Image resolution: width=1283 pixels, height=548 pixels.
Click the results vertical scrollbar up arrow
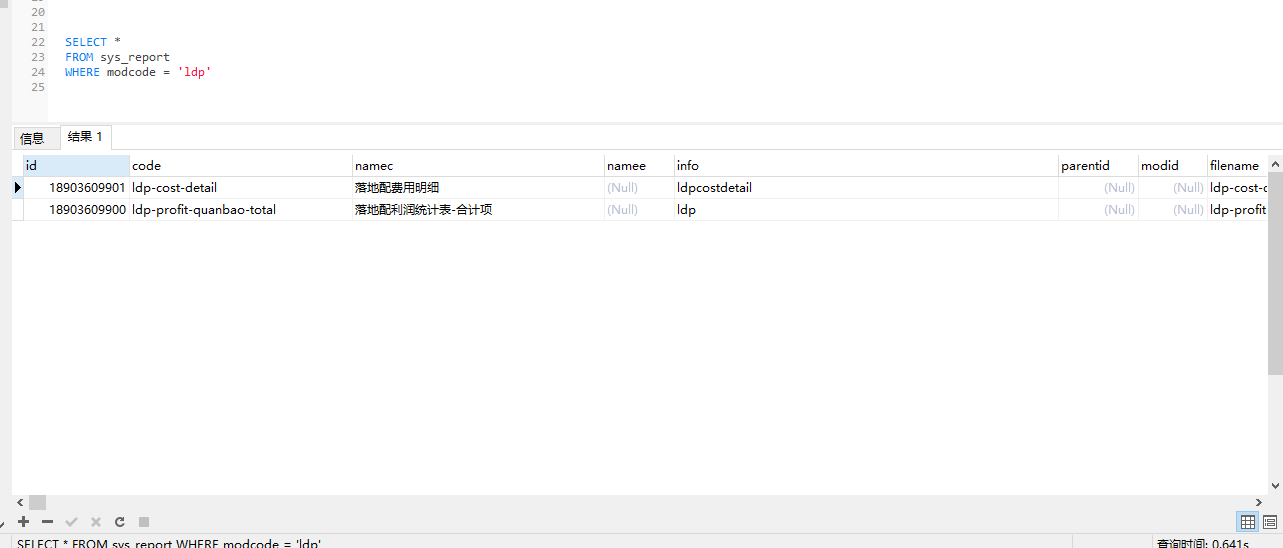tap(1275, 163)
